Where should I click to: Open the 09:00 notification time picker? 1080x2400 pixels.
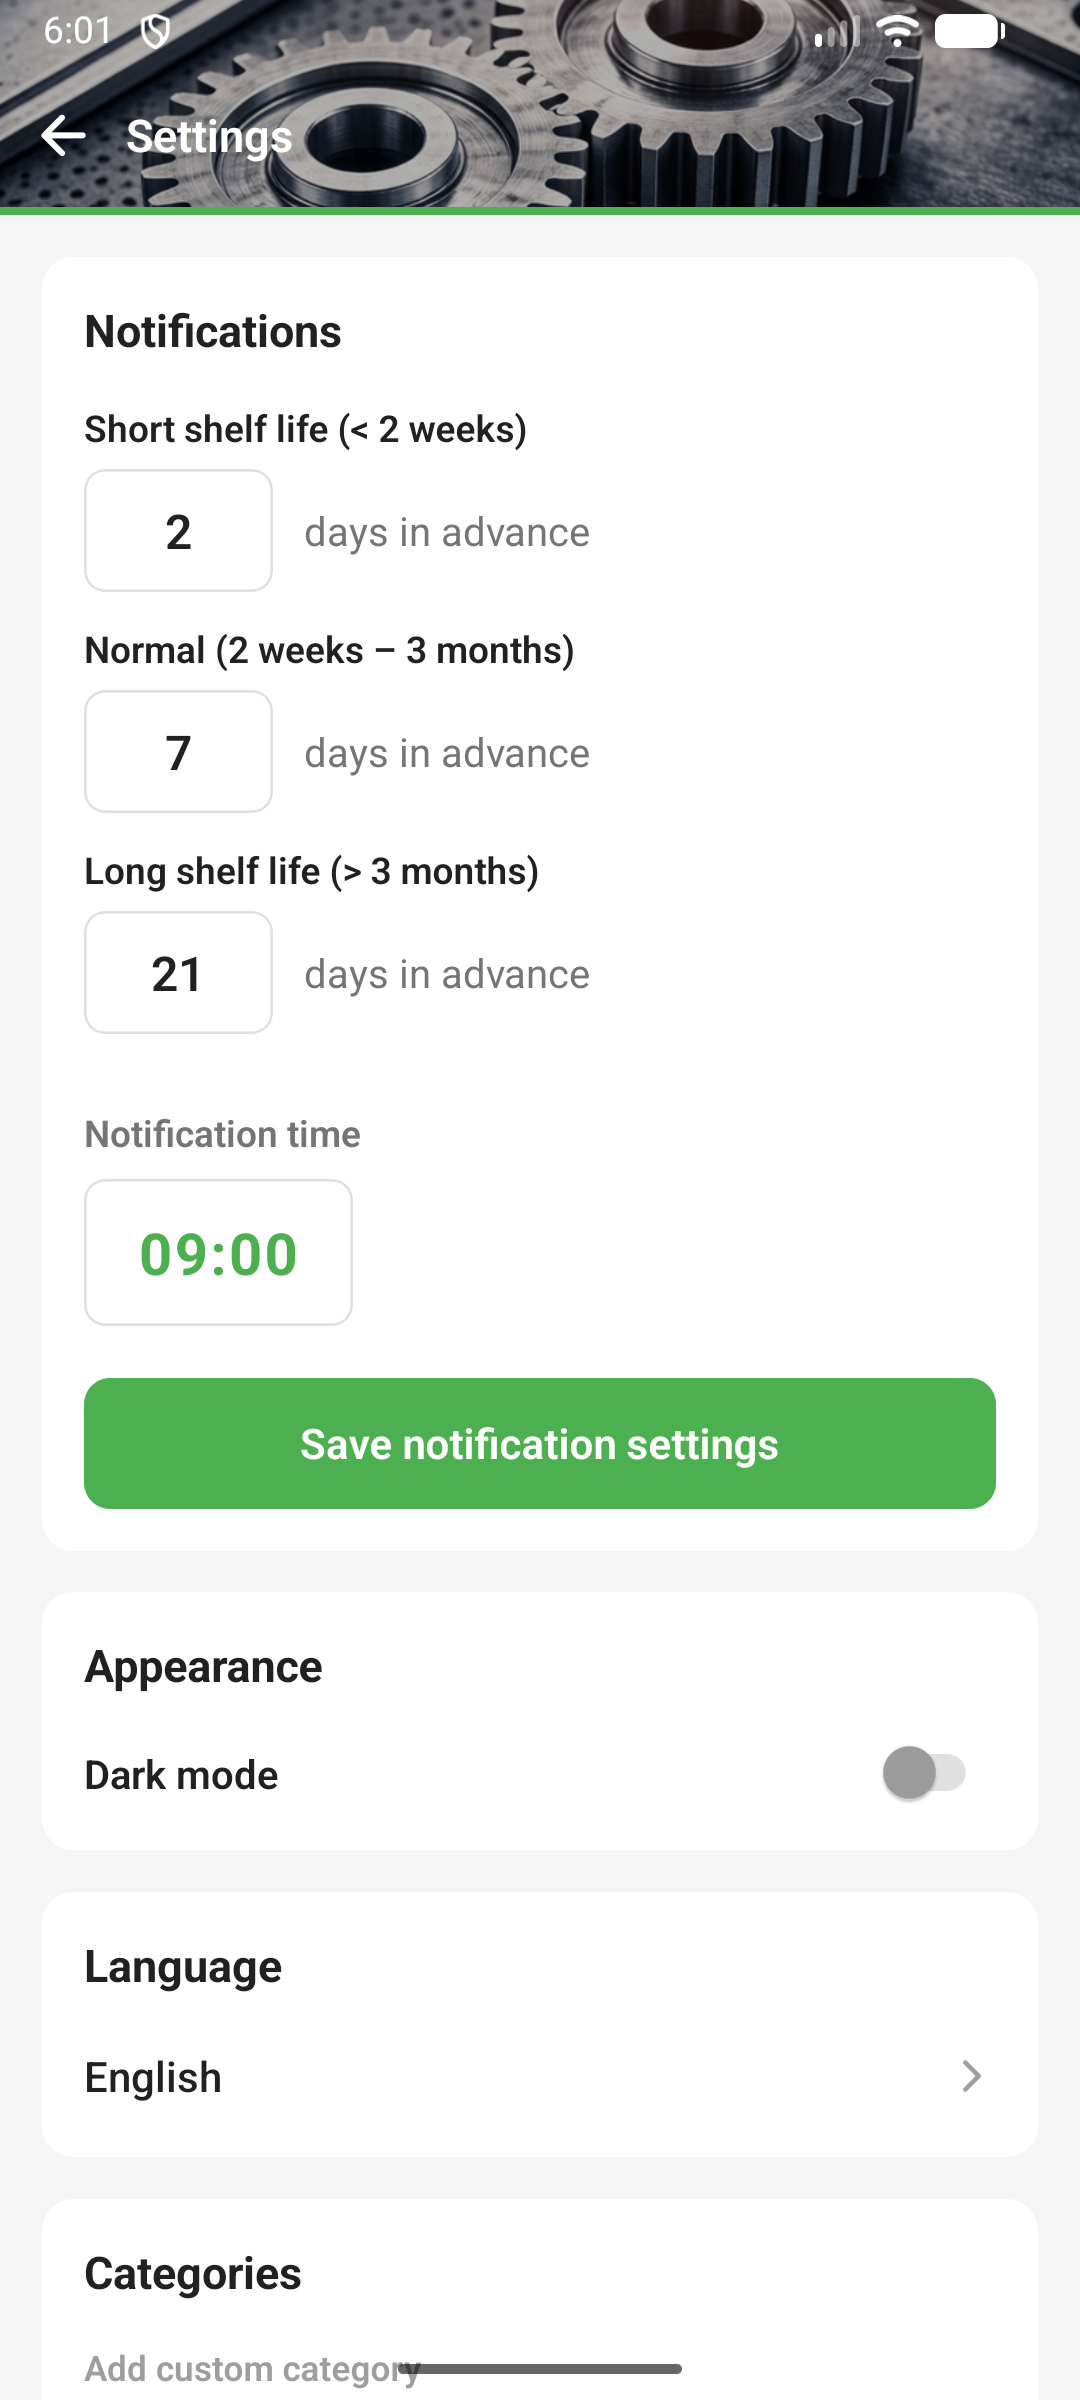click(218, 1253)
